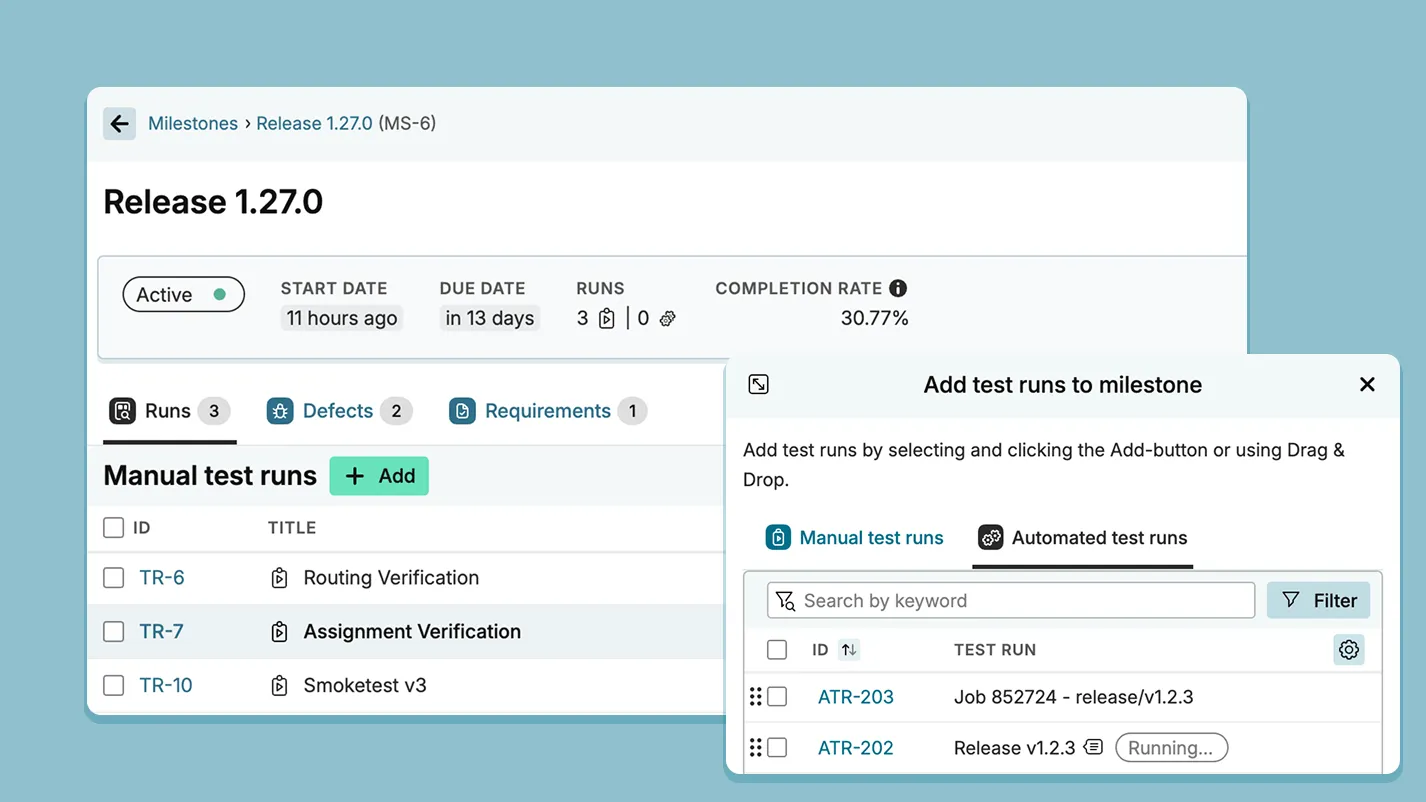The width and height of the screenshot is (1426, 802).
Task: Click the back arrow to return to Milestones
Action: 119,123
